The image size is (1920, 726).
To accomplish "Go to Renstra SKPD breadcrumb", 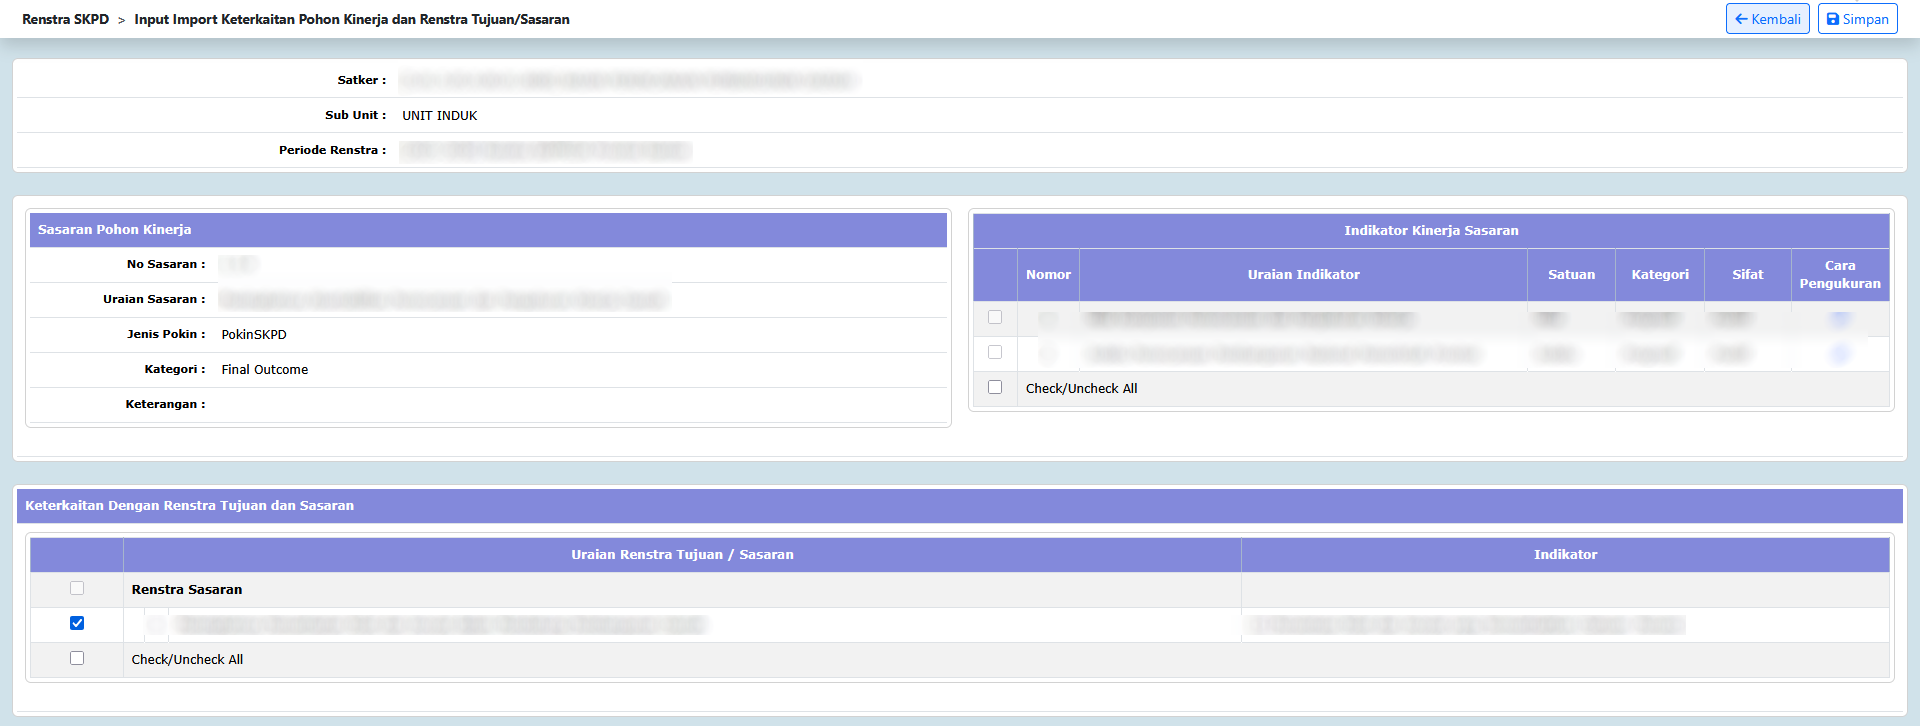I will click(65, 19).
